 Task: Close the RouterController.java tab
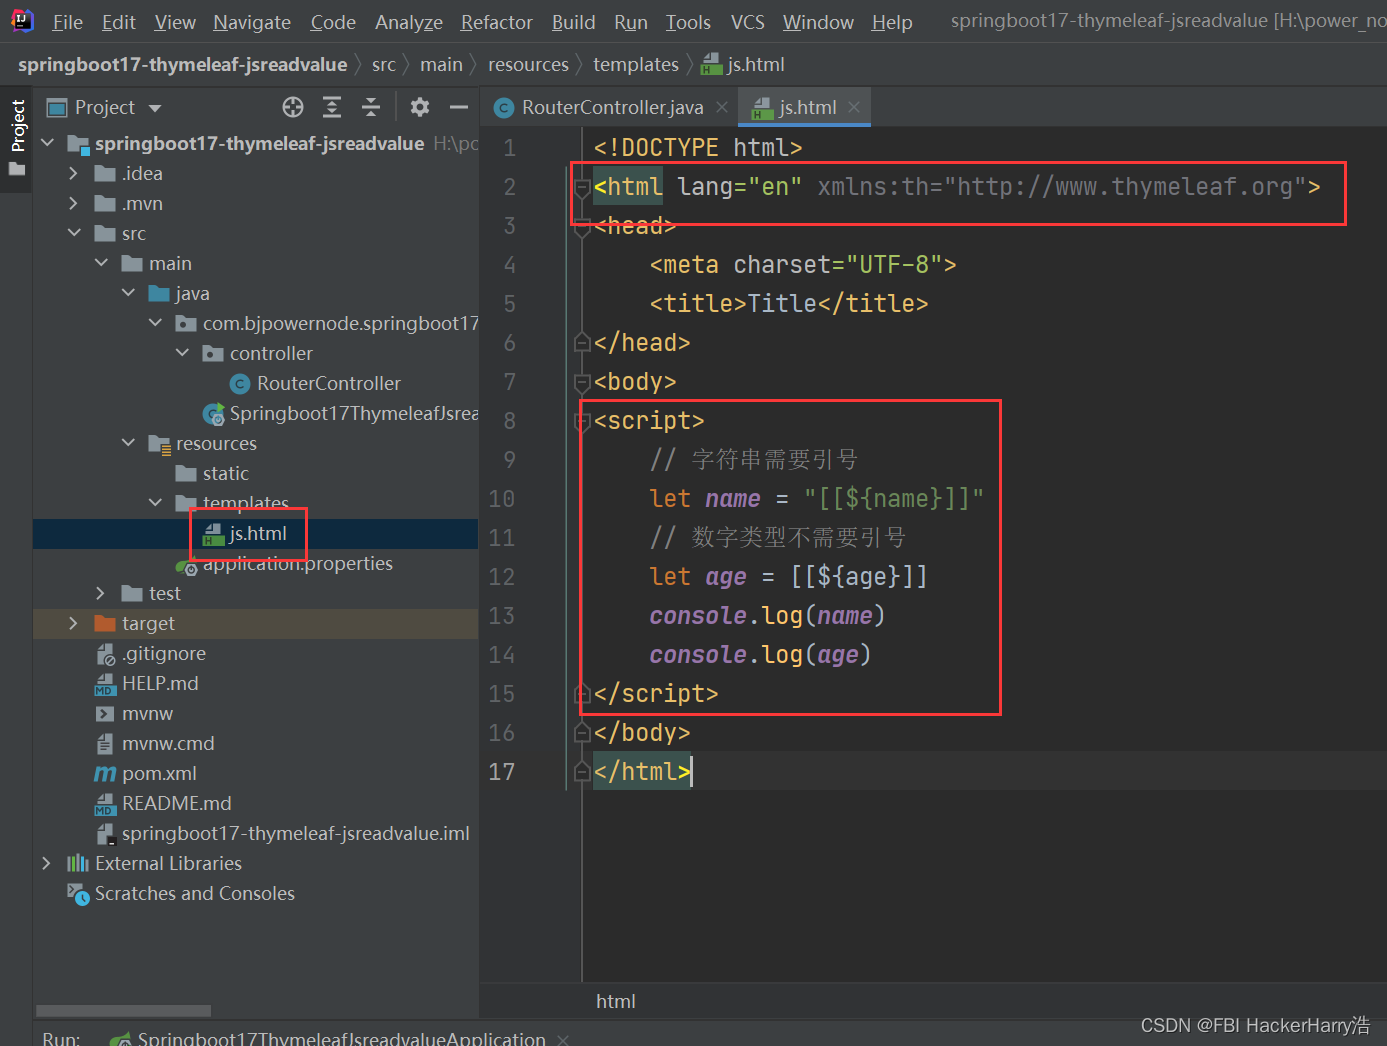pos(722,107)
